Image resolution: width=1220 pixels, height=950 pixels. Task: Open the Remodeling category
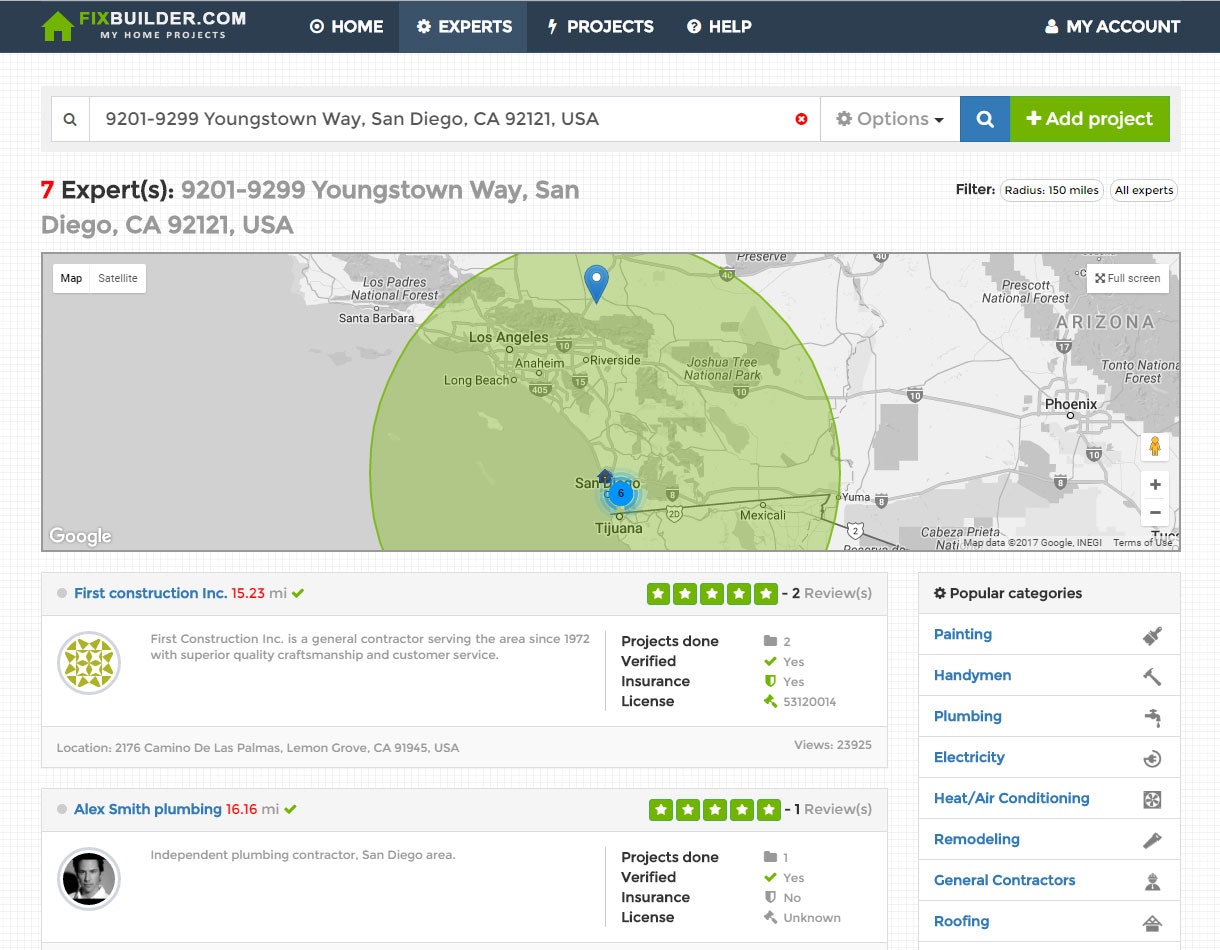977,839
